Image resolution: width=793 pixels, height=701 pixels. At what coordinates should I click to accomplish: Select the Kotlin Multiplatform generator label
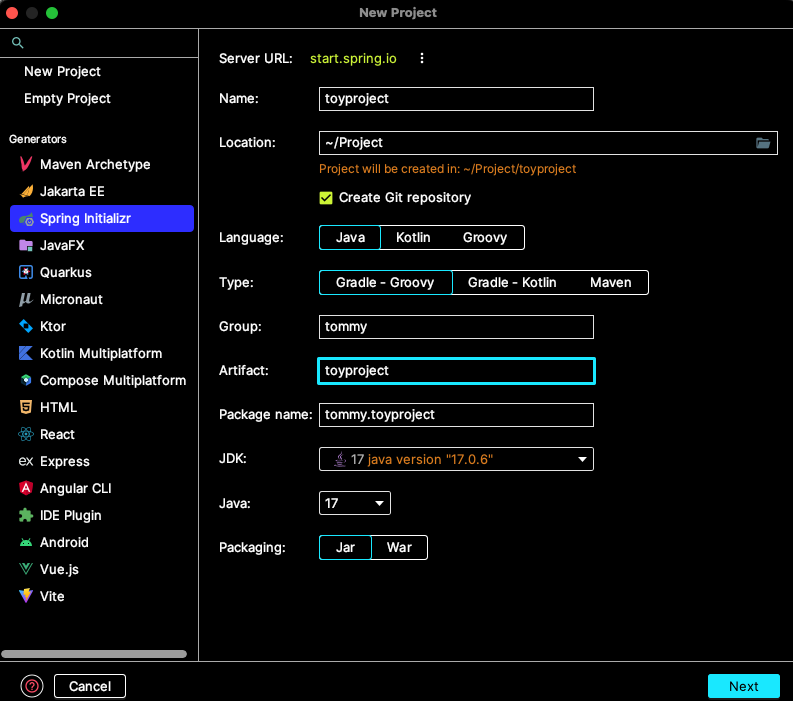pyautogui.click(x=101, y=353)
